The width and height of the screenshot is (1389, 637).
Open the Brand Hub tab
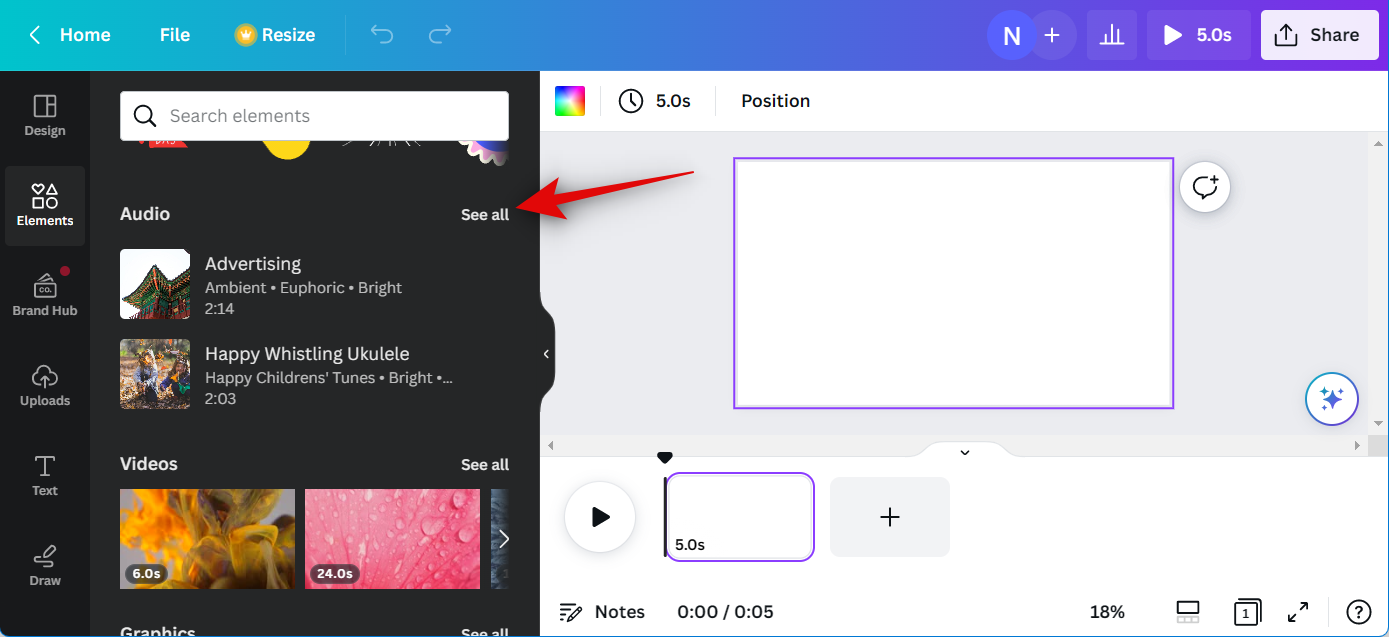[45, 294]
